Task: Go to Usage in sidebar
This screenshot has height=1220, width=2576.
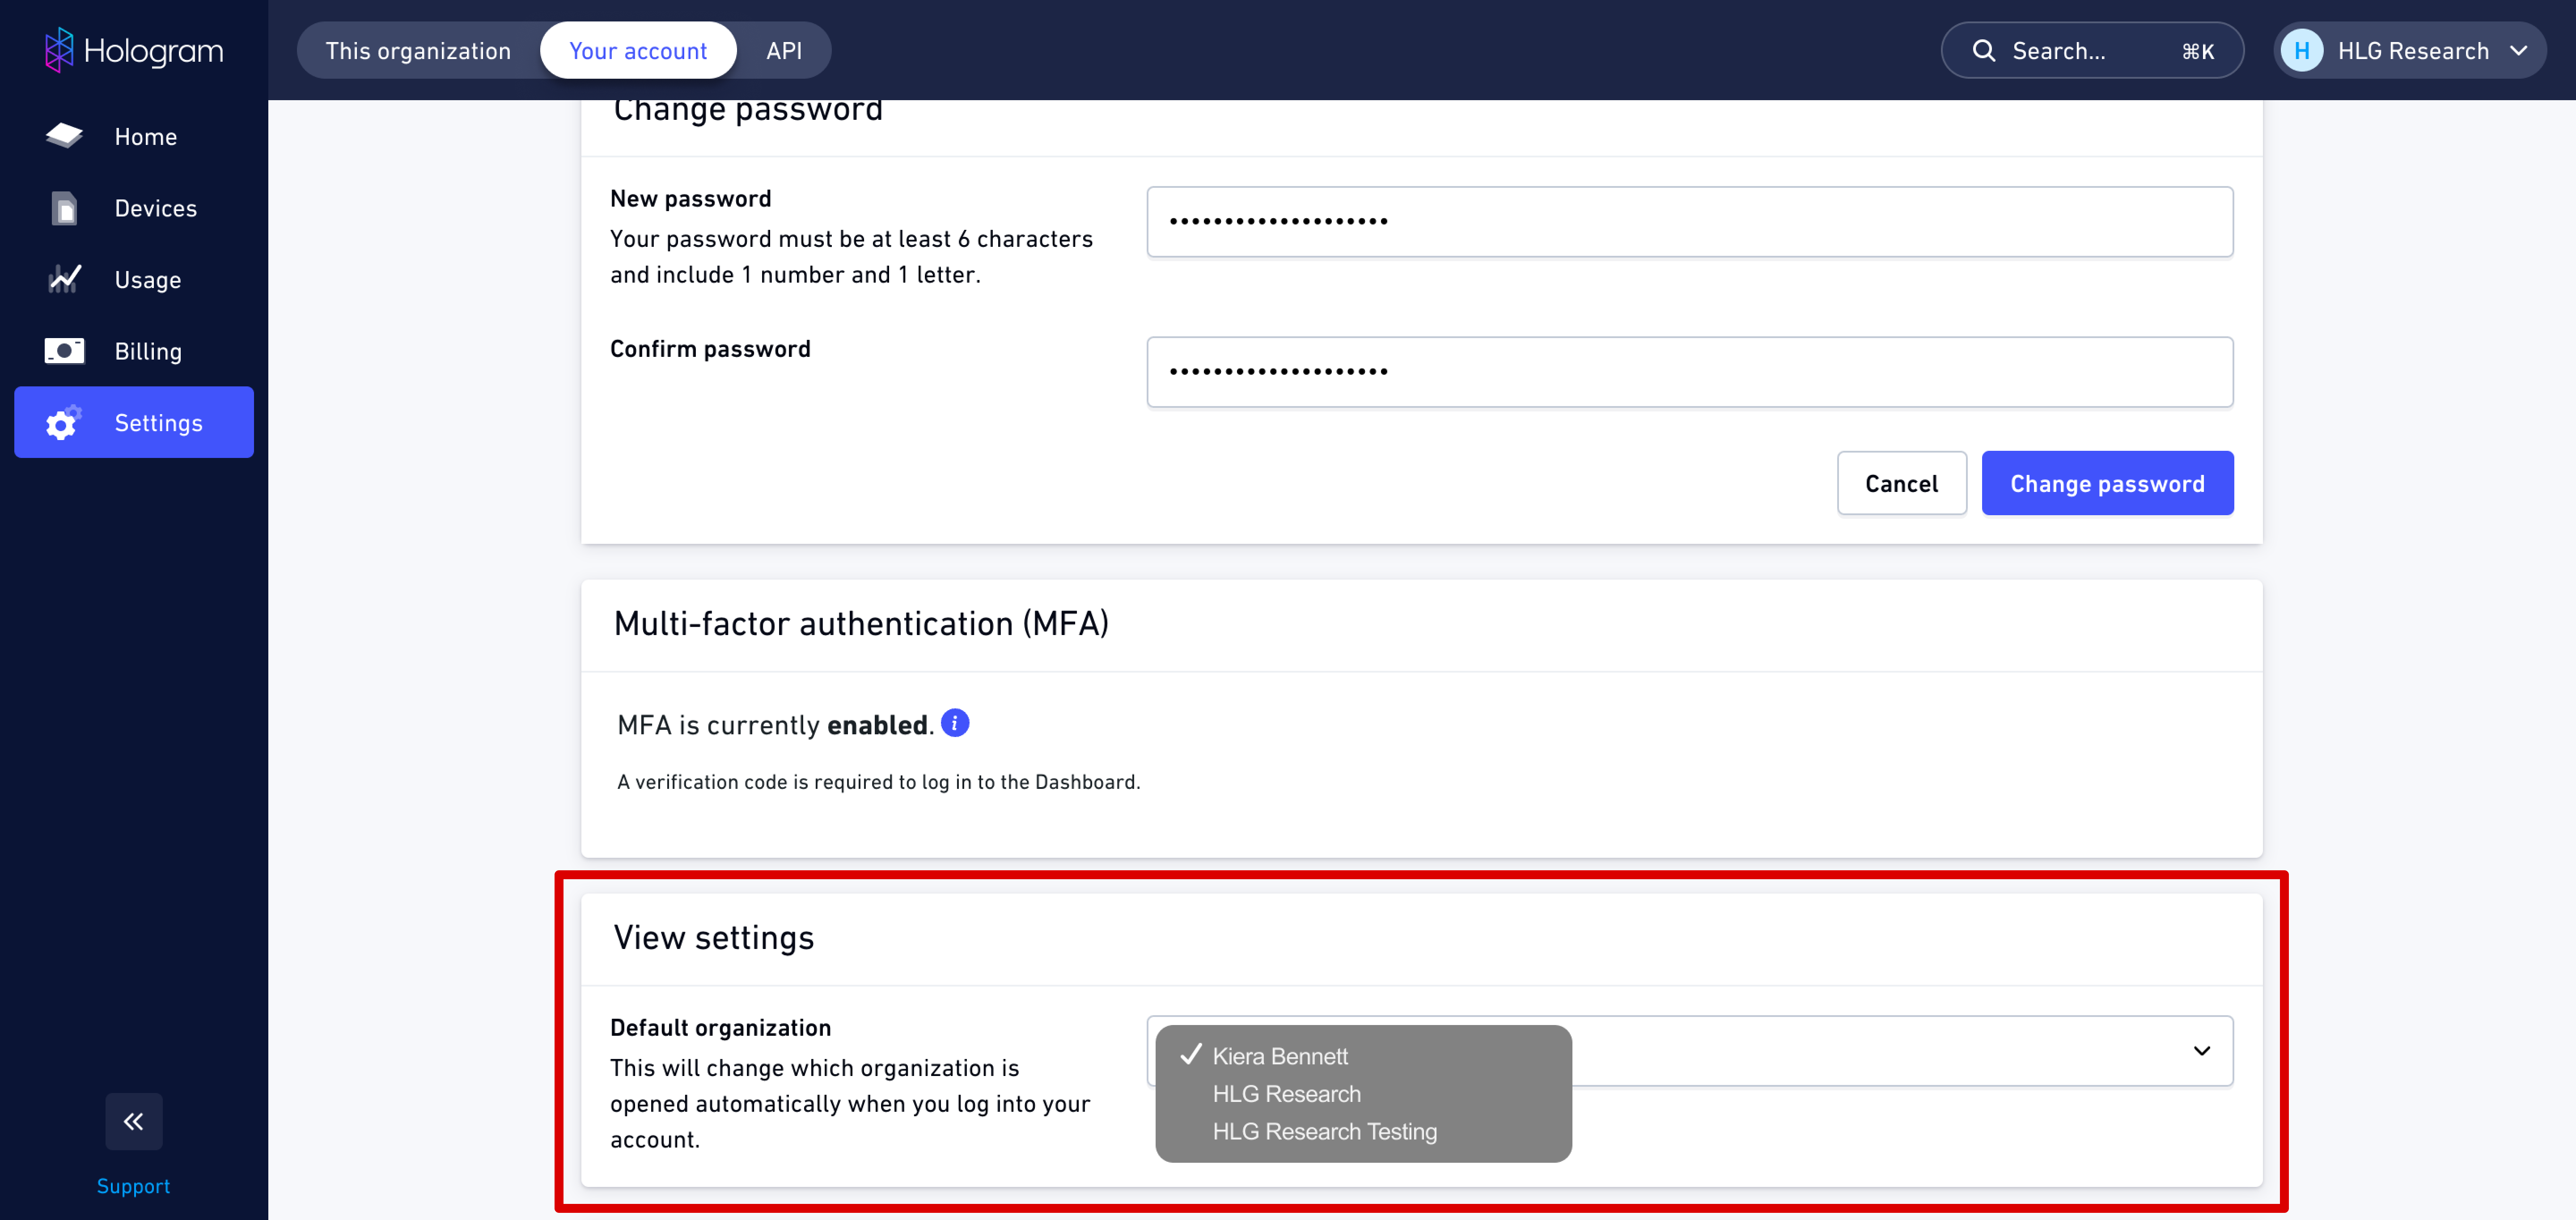Action: coord(134,279)
